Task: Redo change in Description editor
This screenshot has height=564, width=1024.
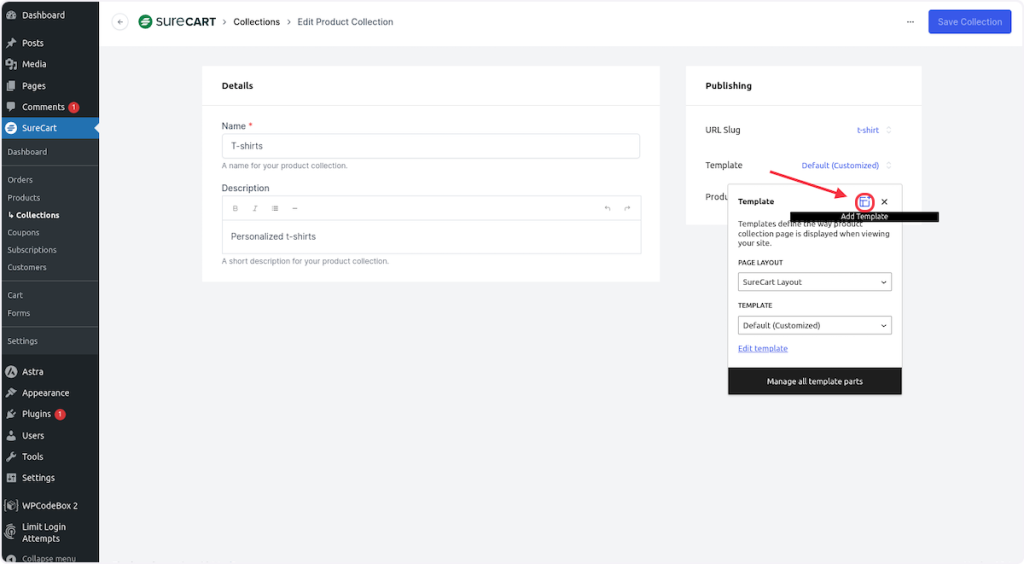Action: coord(627,208)
